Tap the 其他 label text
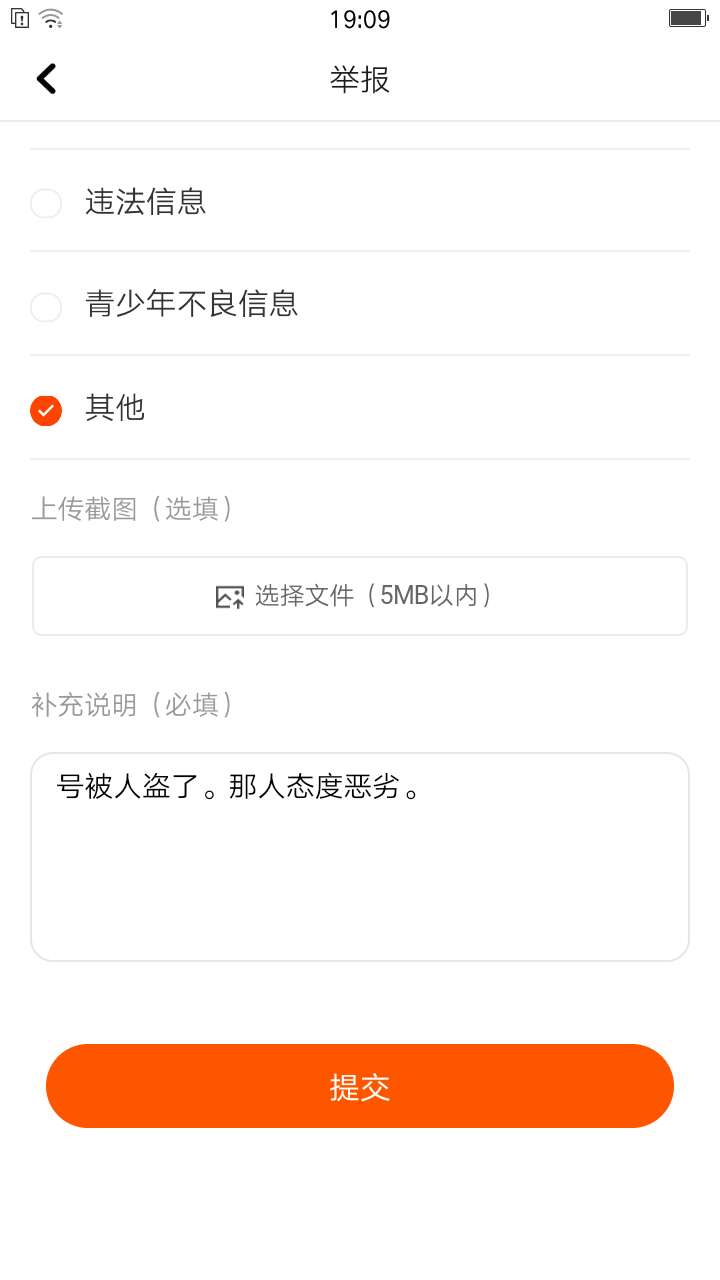 coord(115,408)
